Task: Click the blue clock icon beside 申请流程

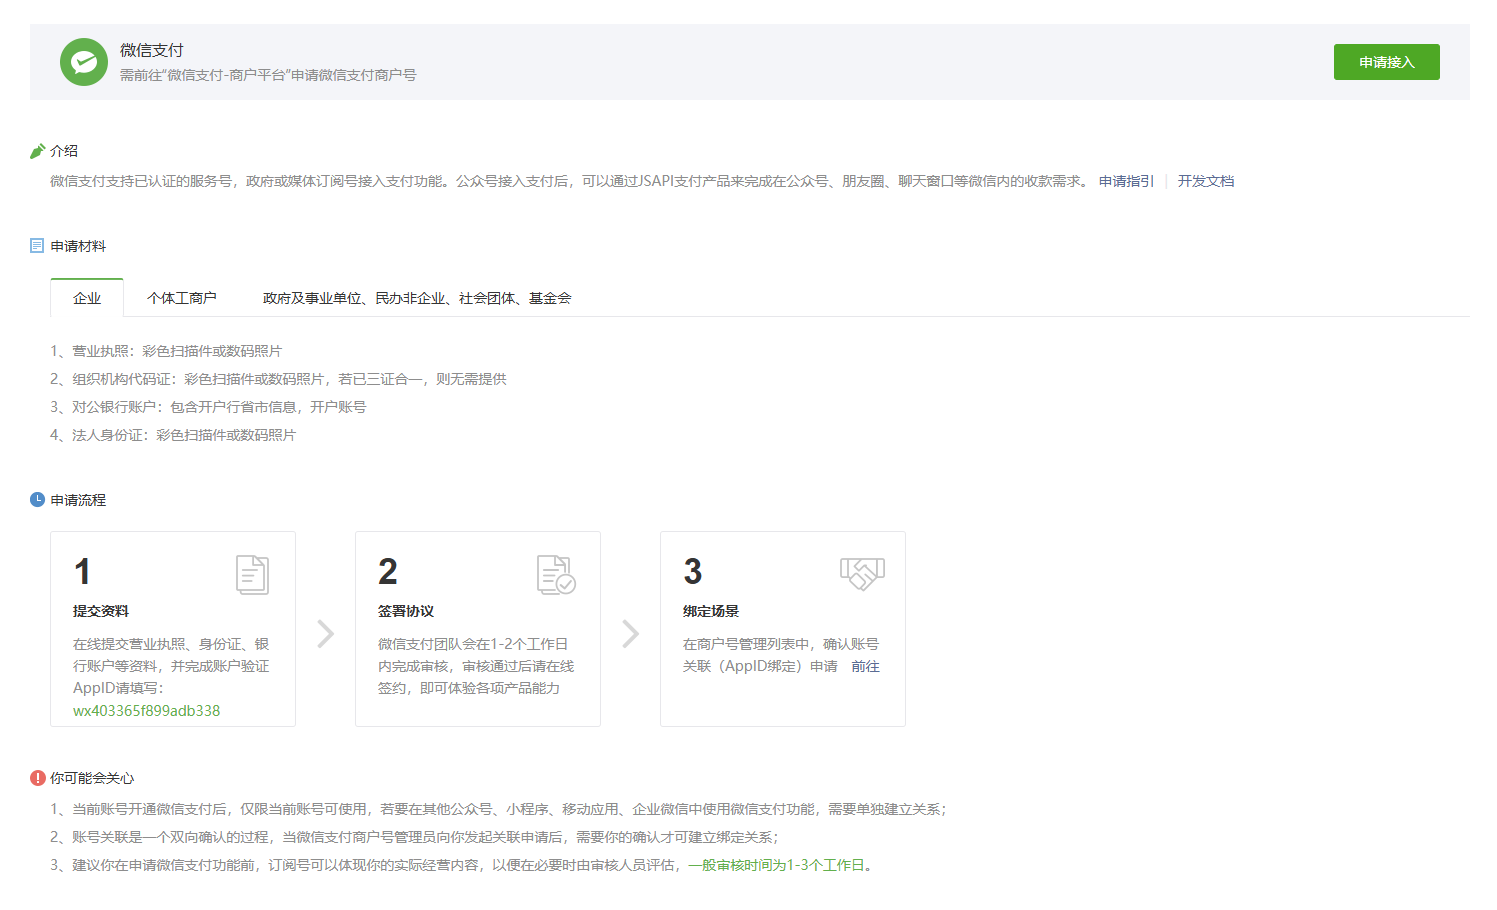Action: point(37,500)
